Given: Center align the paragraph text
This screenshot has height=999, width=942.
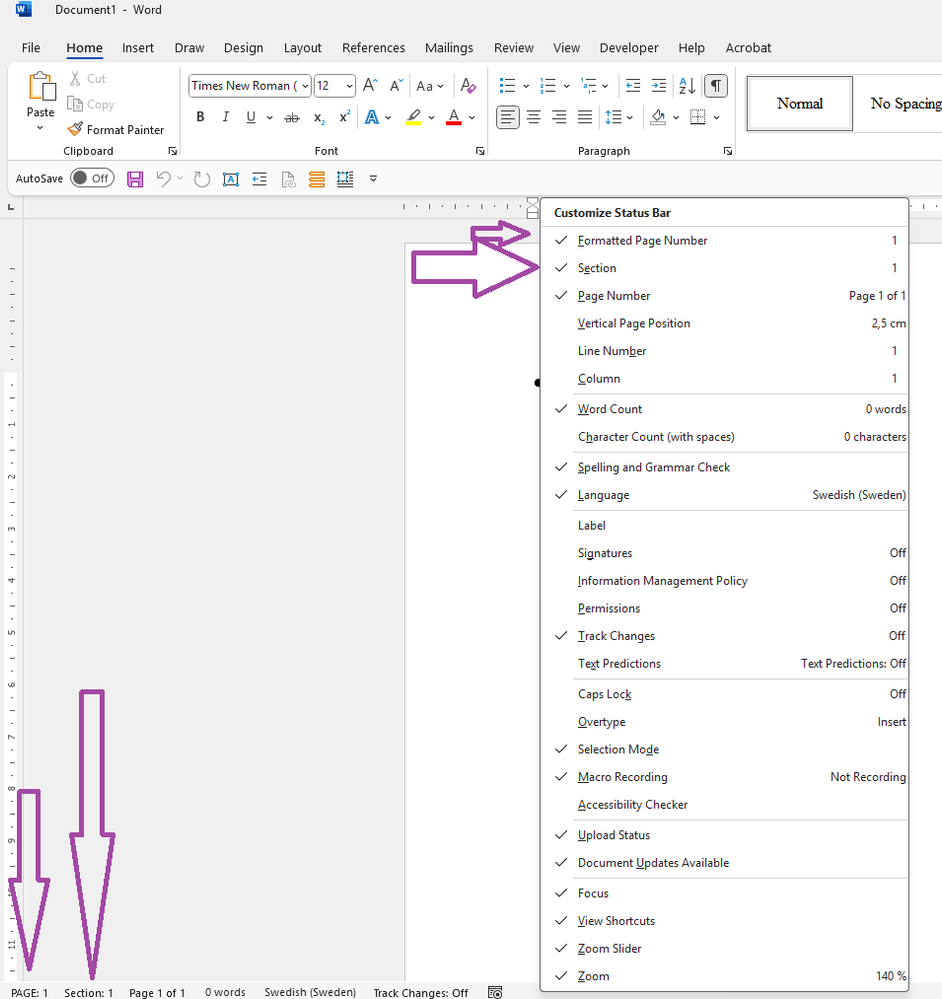Looking at the screenshot, I should point(534,118).
